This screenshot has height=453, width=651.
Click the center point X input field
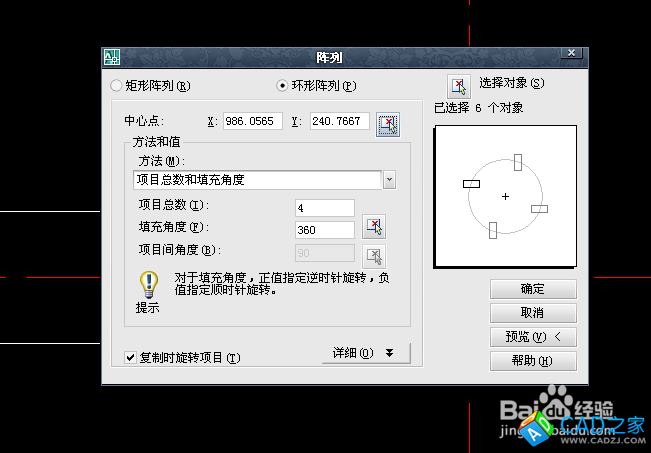[253, 121]
